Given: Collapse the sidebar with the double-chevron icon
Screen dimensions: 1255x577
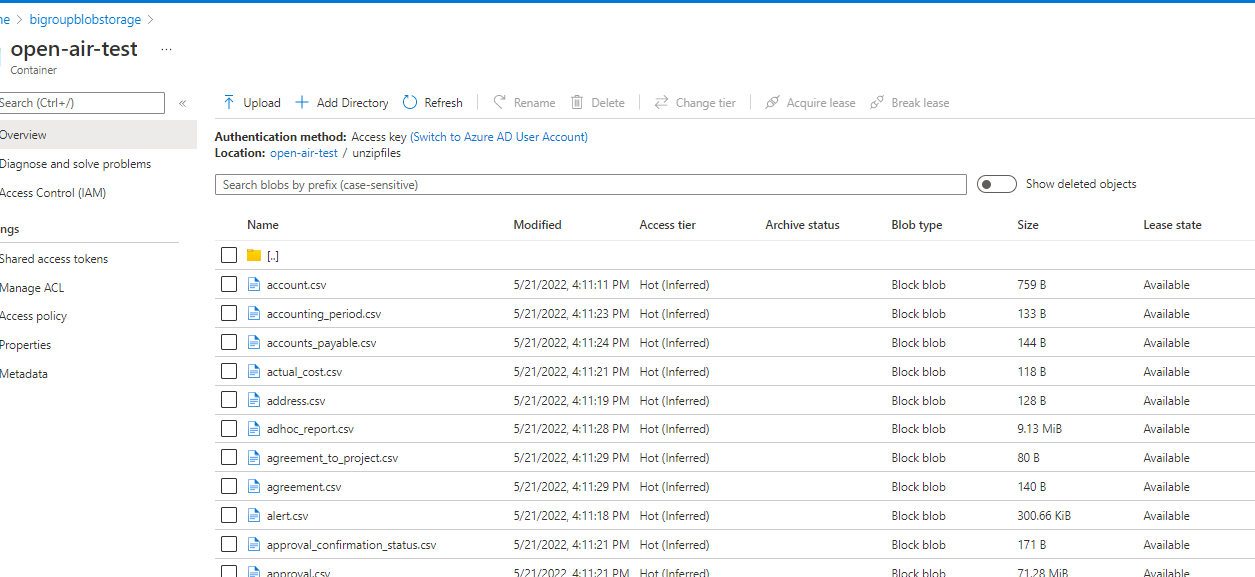Looking at the screenshot, I should click(x=182, y=103).
